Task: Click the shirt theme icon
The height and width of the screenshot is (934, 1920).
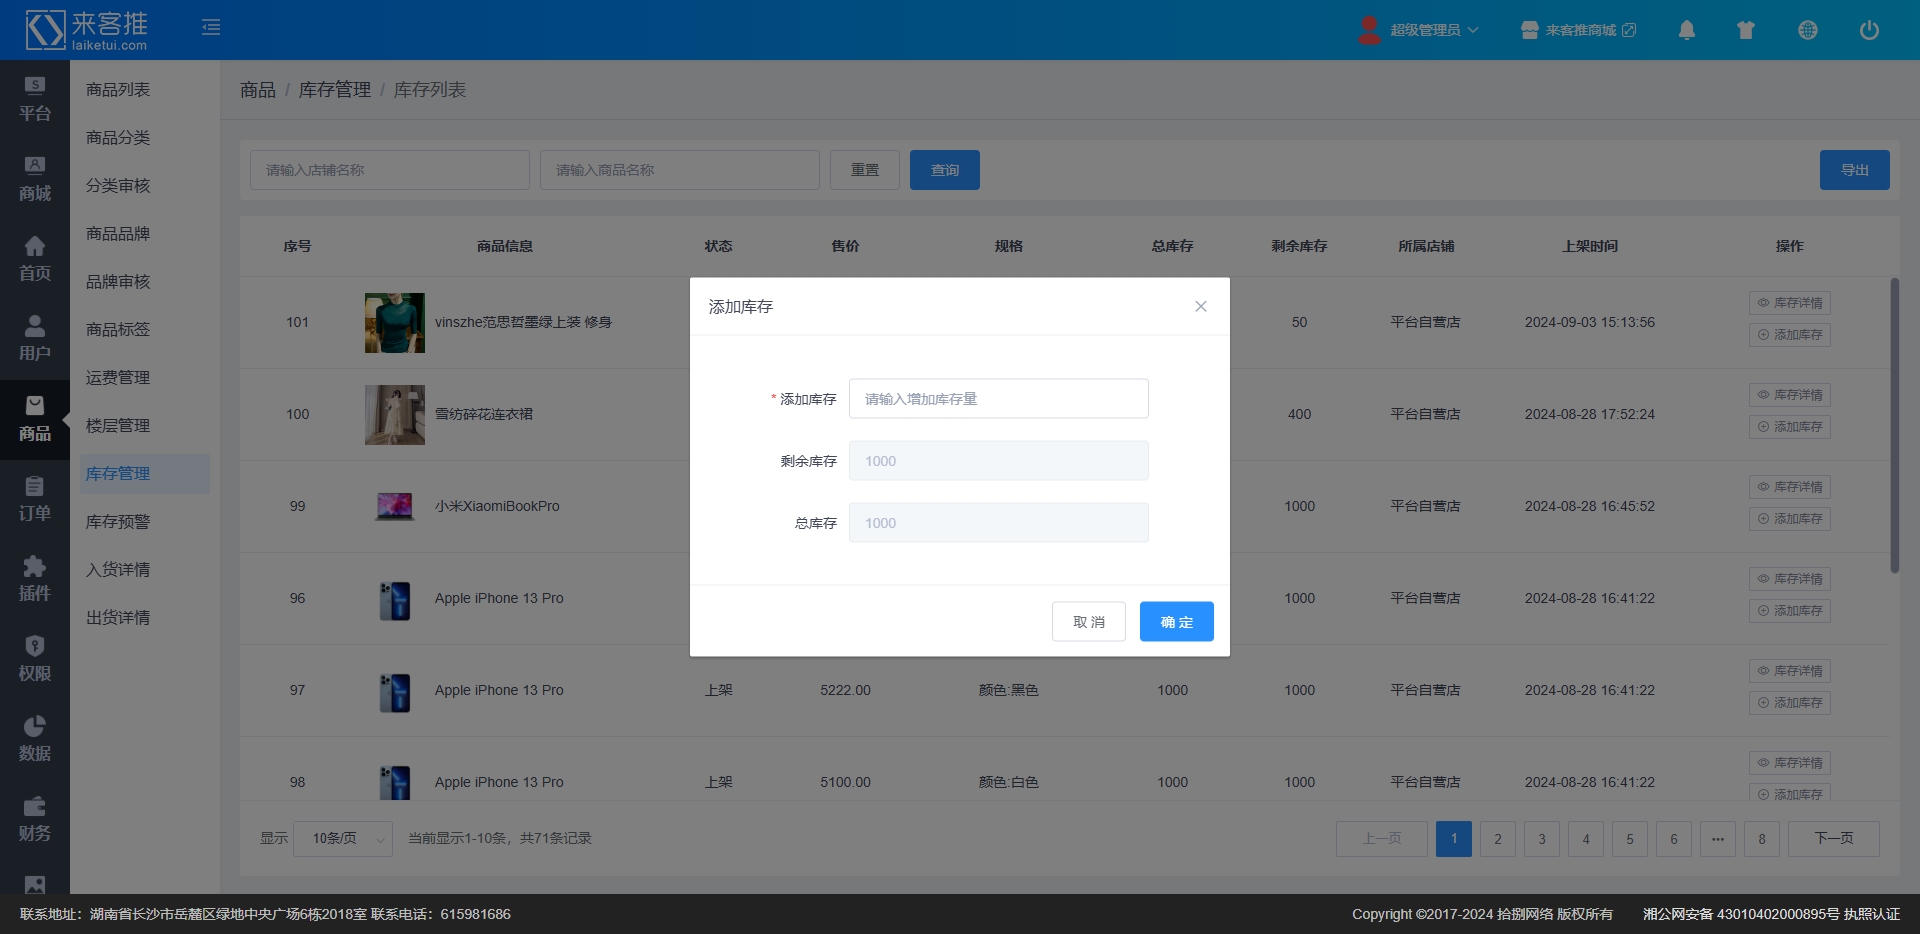Action: click(1746, 30)
